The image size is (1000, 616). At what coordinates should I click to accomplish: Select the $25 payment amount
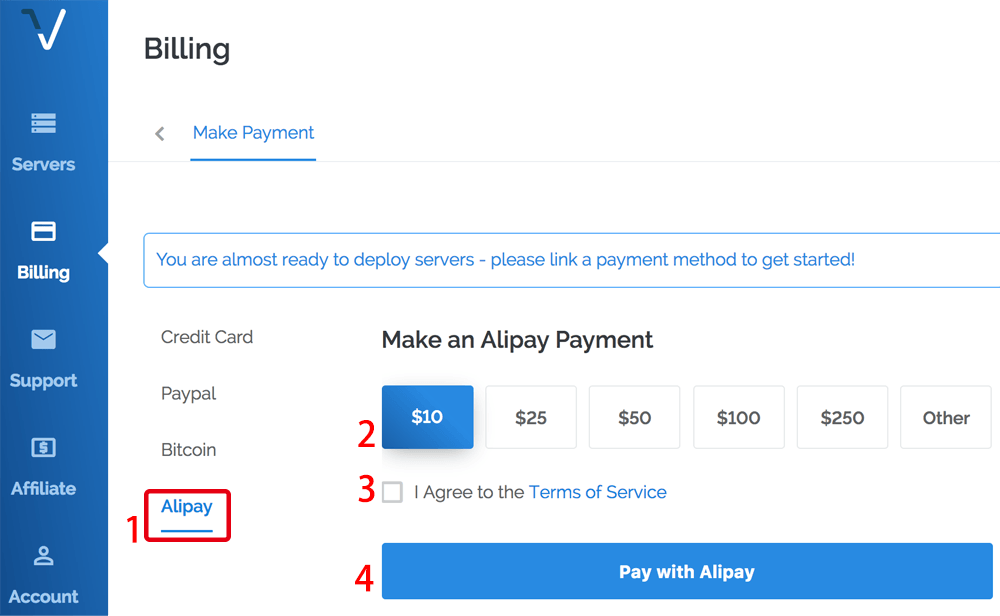pos(531,418)
